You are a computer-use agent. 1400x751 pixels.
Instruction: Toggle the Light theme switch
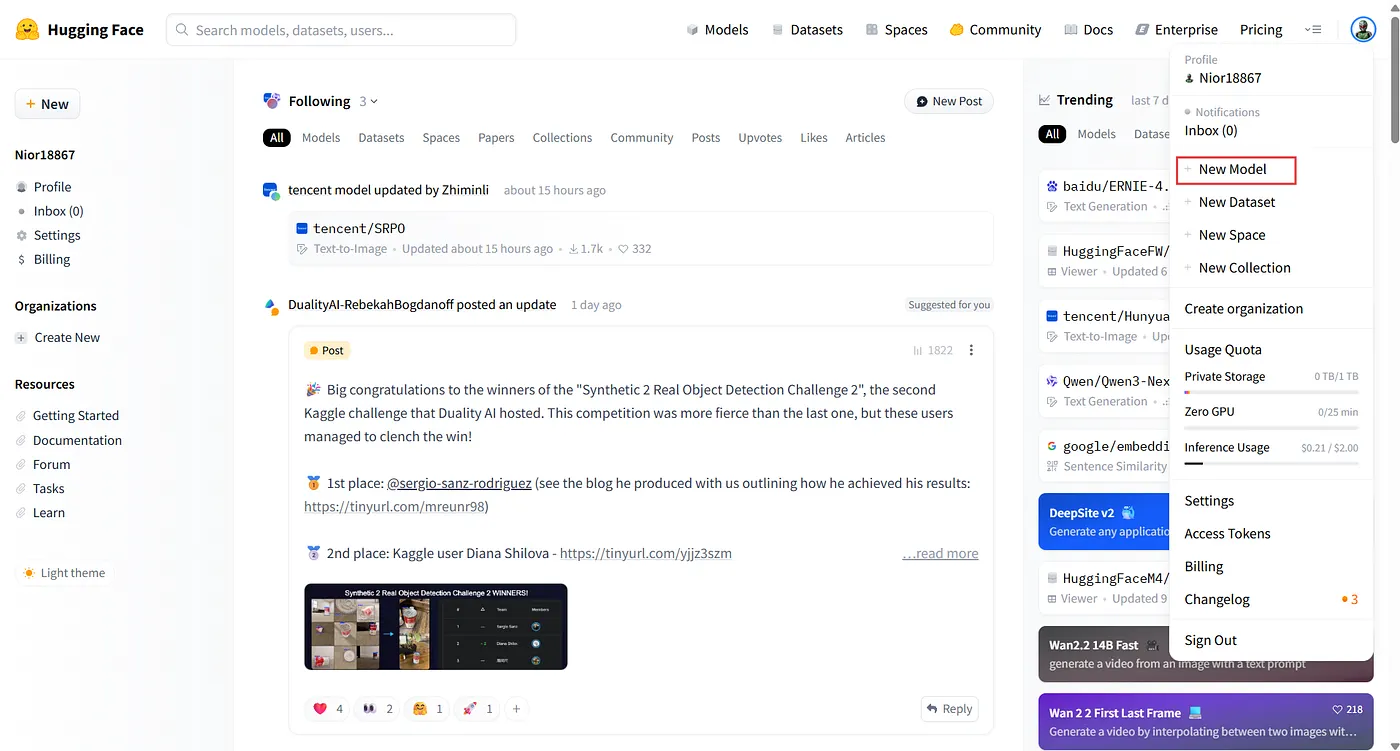64,573
